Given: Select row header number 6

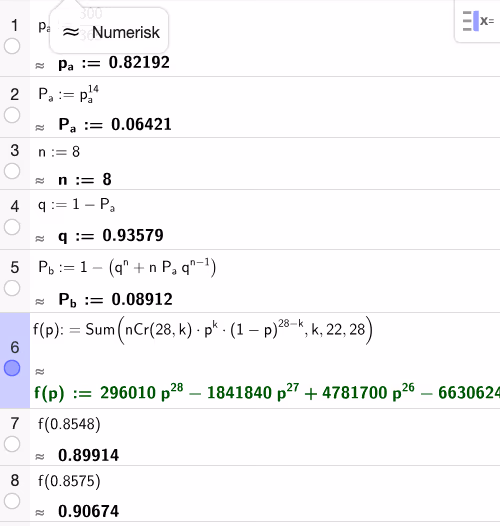Looking at the screenshot, I should click(14, 347).
